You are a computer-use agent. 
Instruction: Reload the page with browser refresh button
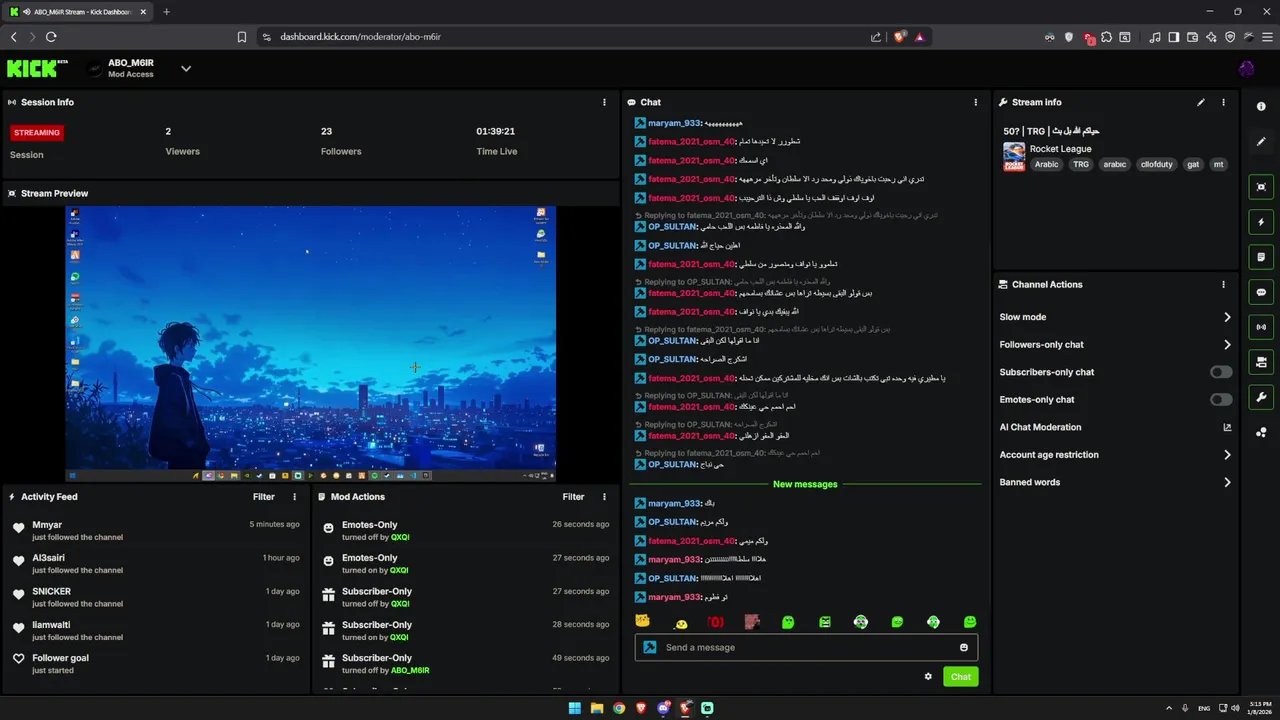click(51, 37)
